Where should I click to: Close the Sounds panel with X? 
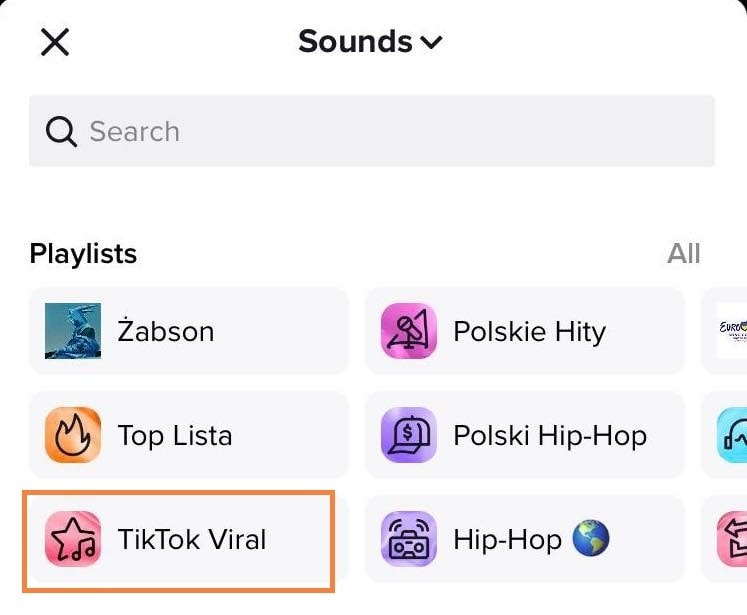click(54, 42)
